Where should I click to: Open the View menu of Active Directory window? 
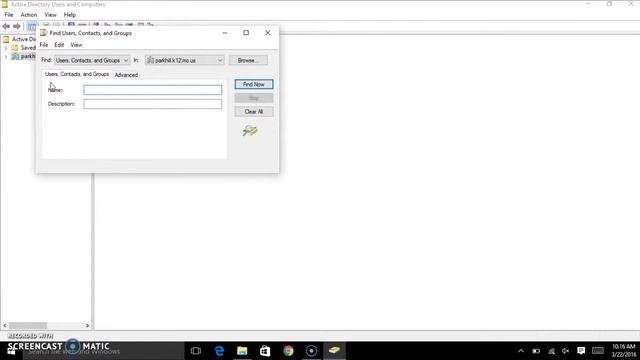pyautogui.click(x=50, y=15)
